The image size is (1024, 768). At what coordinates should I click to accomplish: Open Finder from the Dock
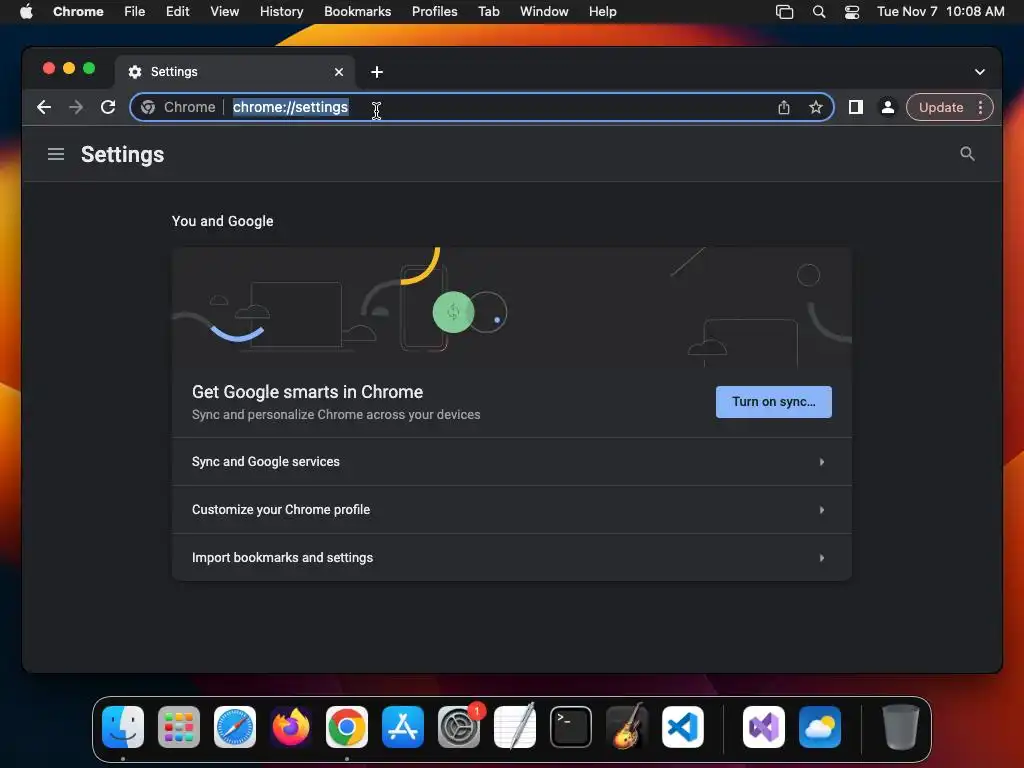[x=123, y=727]
